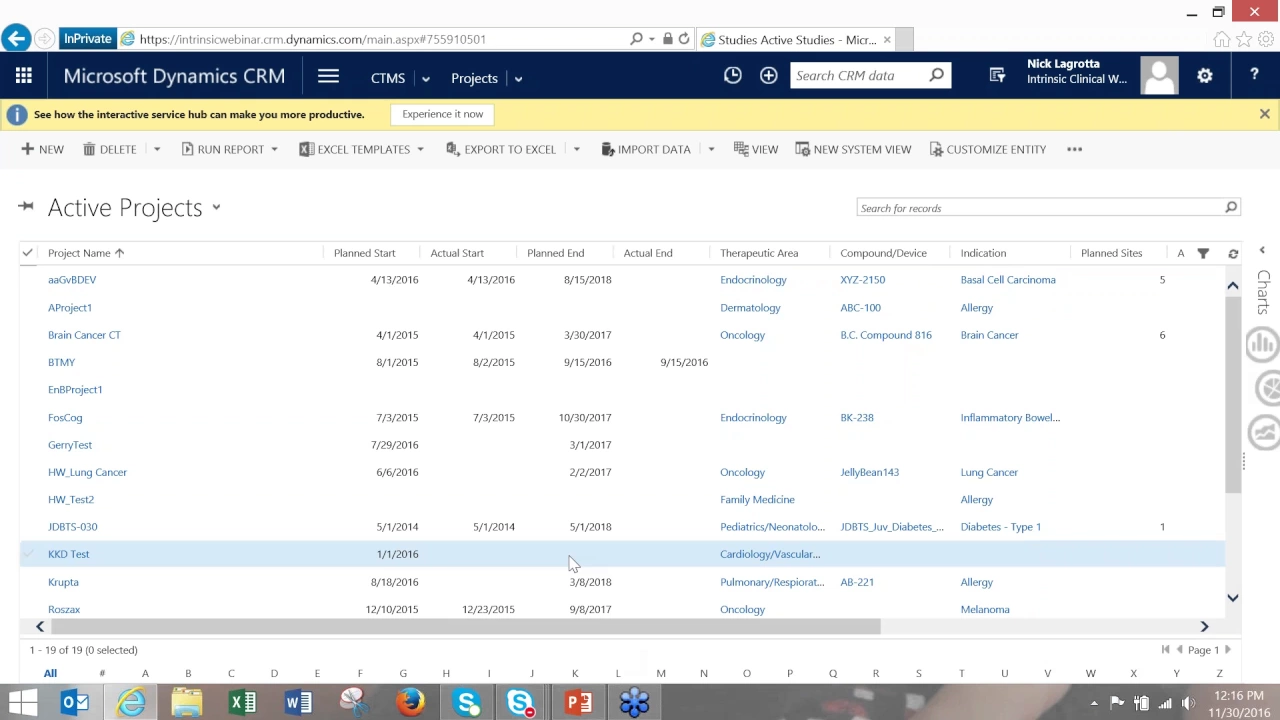Image resolution: width=1280 pixels, height=720 pixels.
Task: Click the browser back button
Action: click(x=16, y=39)
